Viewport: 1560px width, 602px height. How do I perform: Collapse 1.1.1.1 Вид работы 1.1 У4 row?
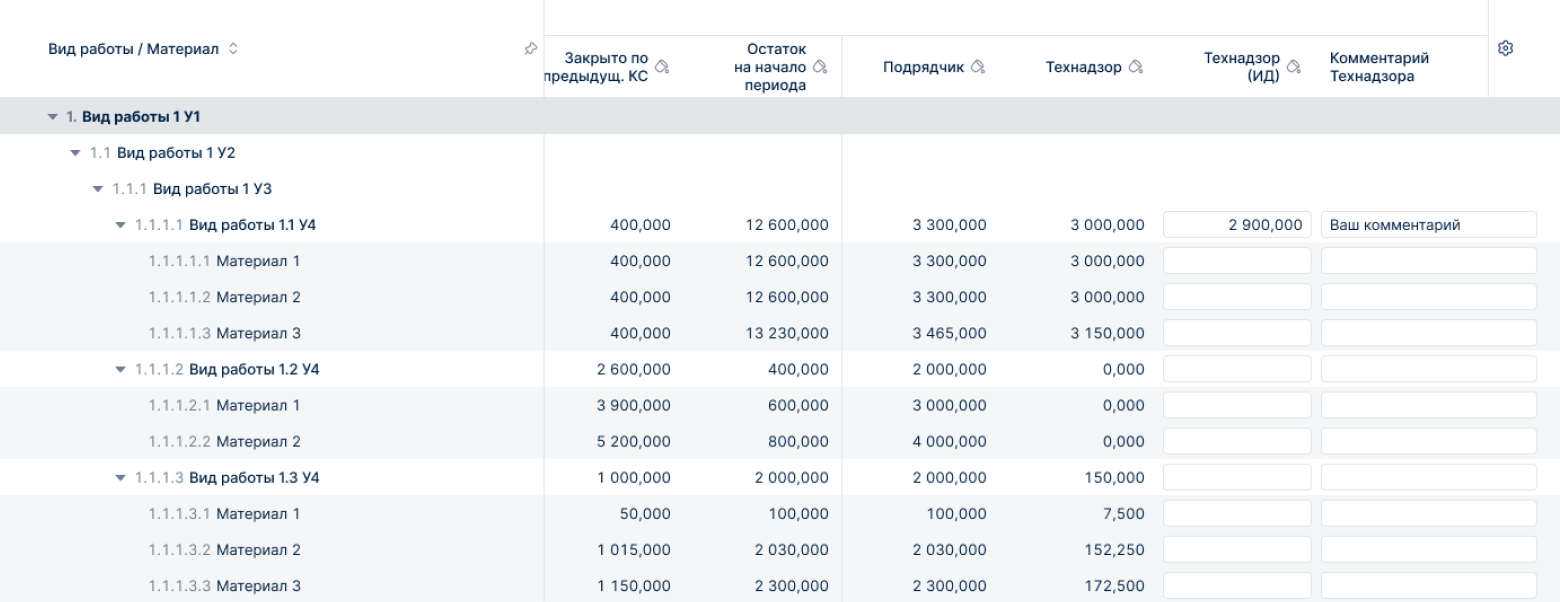pyautogui.click(x=120, y=225)
